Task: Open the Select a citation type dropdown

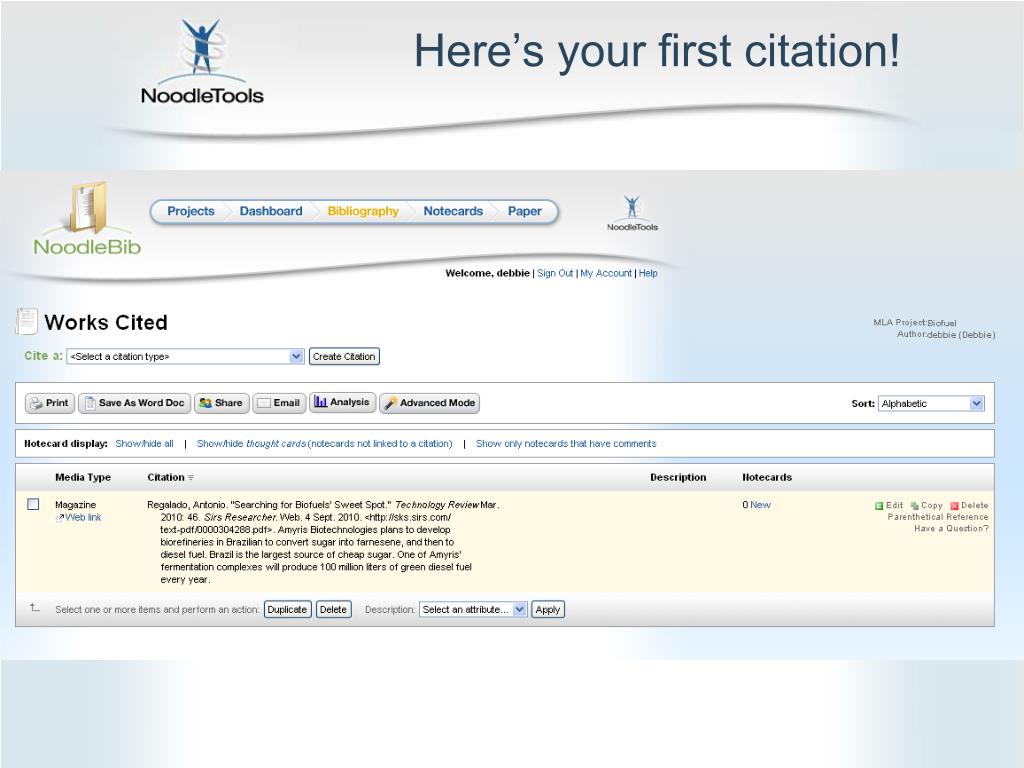Action: point(185,357)
